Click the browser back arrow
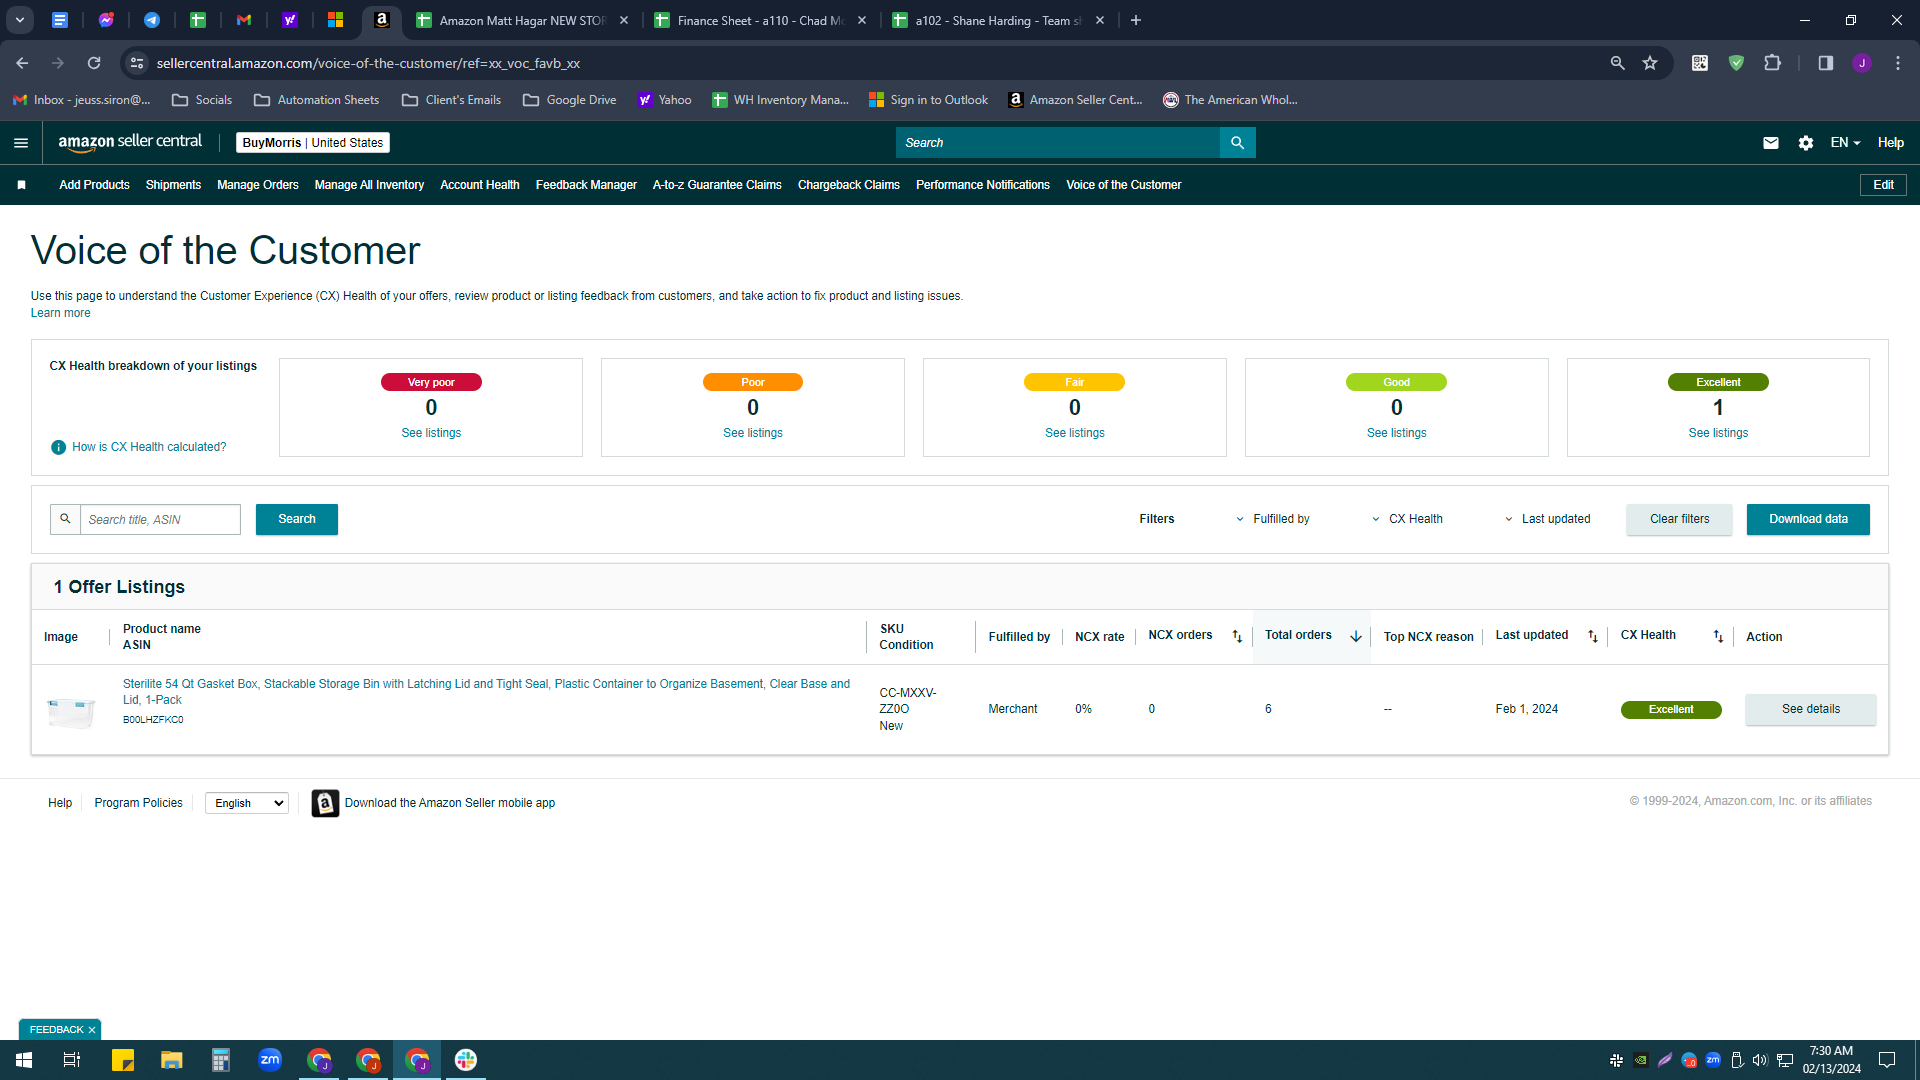Image resolution: width=1920 pixels, height=1080 pixels. point(22,63)
